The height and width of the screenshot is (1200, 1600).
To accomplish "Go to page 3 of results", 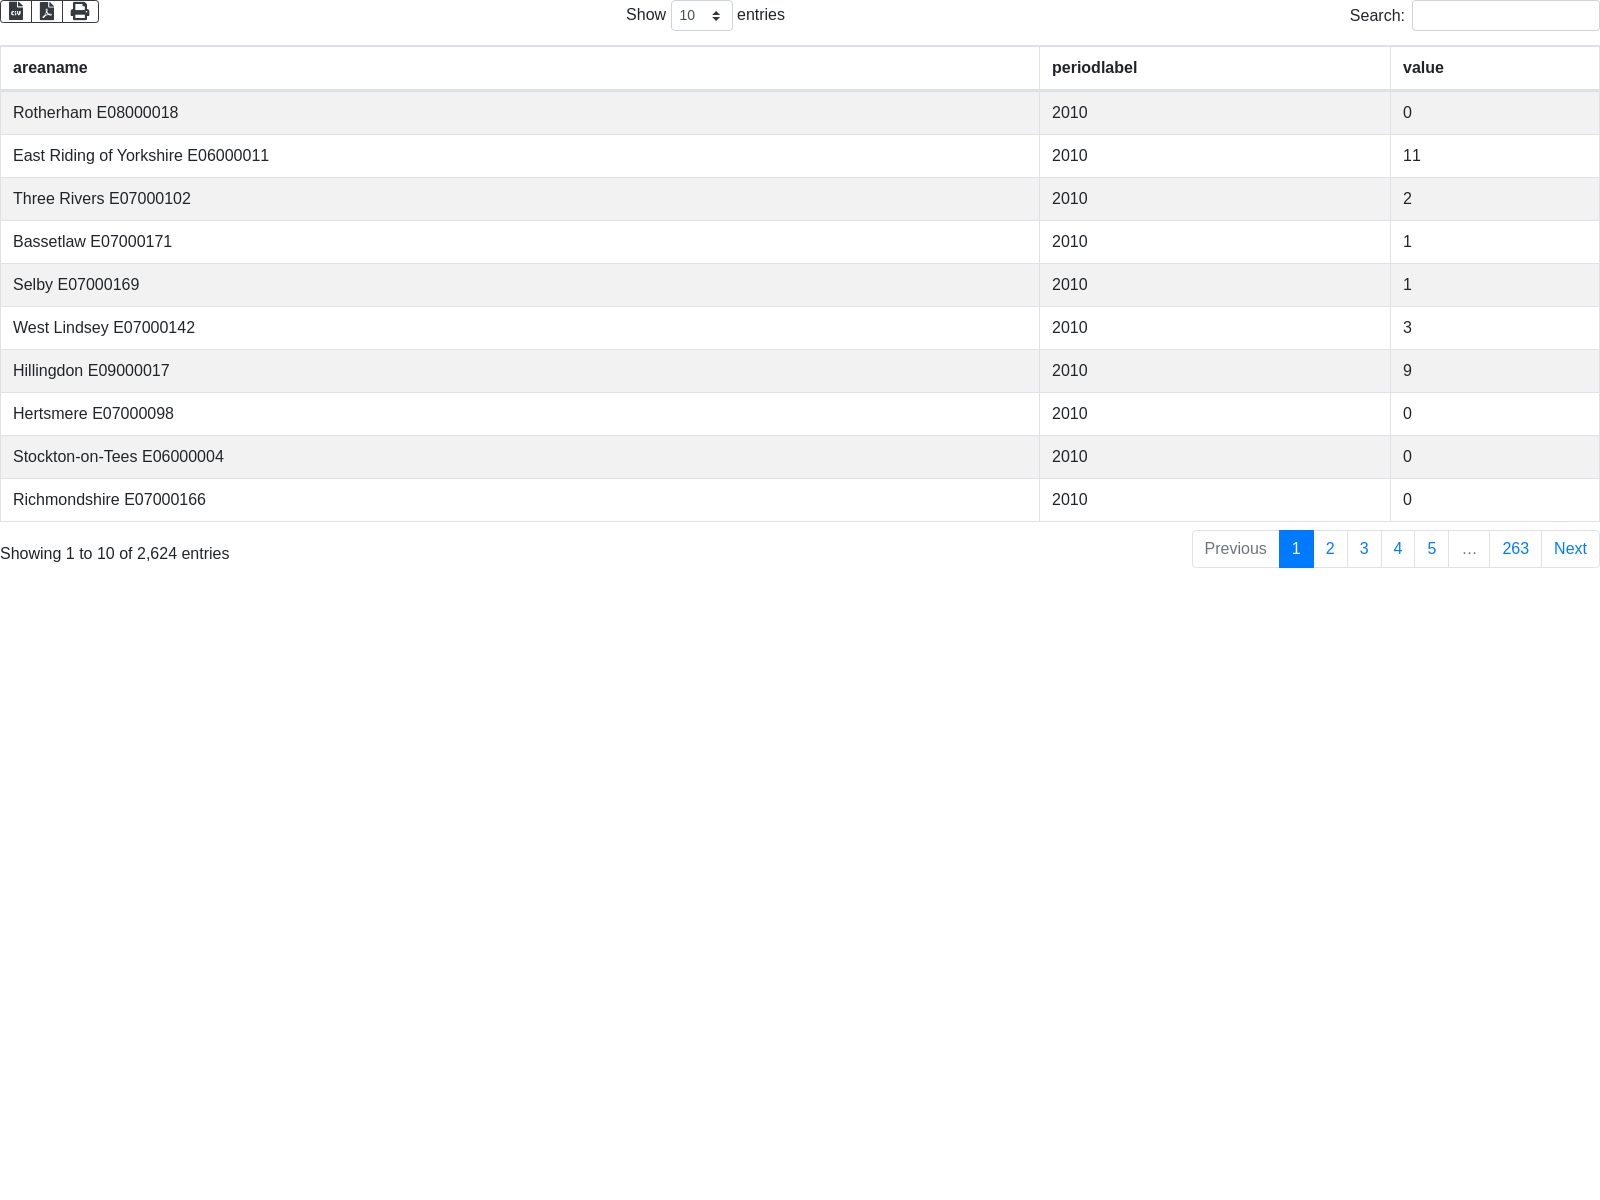I will pyautogui.click(x=1364, y=549).
